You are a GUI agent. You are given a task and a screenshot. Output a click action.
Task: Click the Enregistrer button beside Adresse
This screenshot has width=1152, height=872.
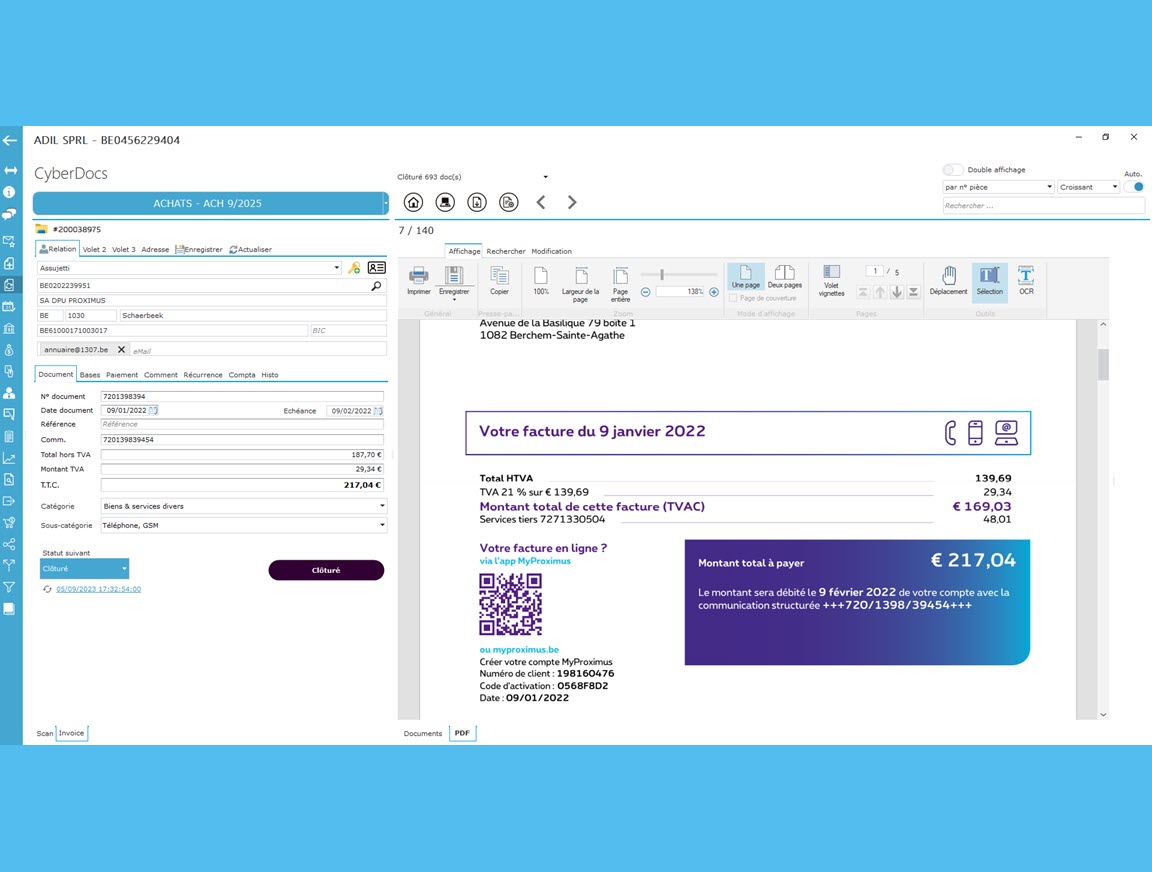point(199,250)
